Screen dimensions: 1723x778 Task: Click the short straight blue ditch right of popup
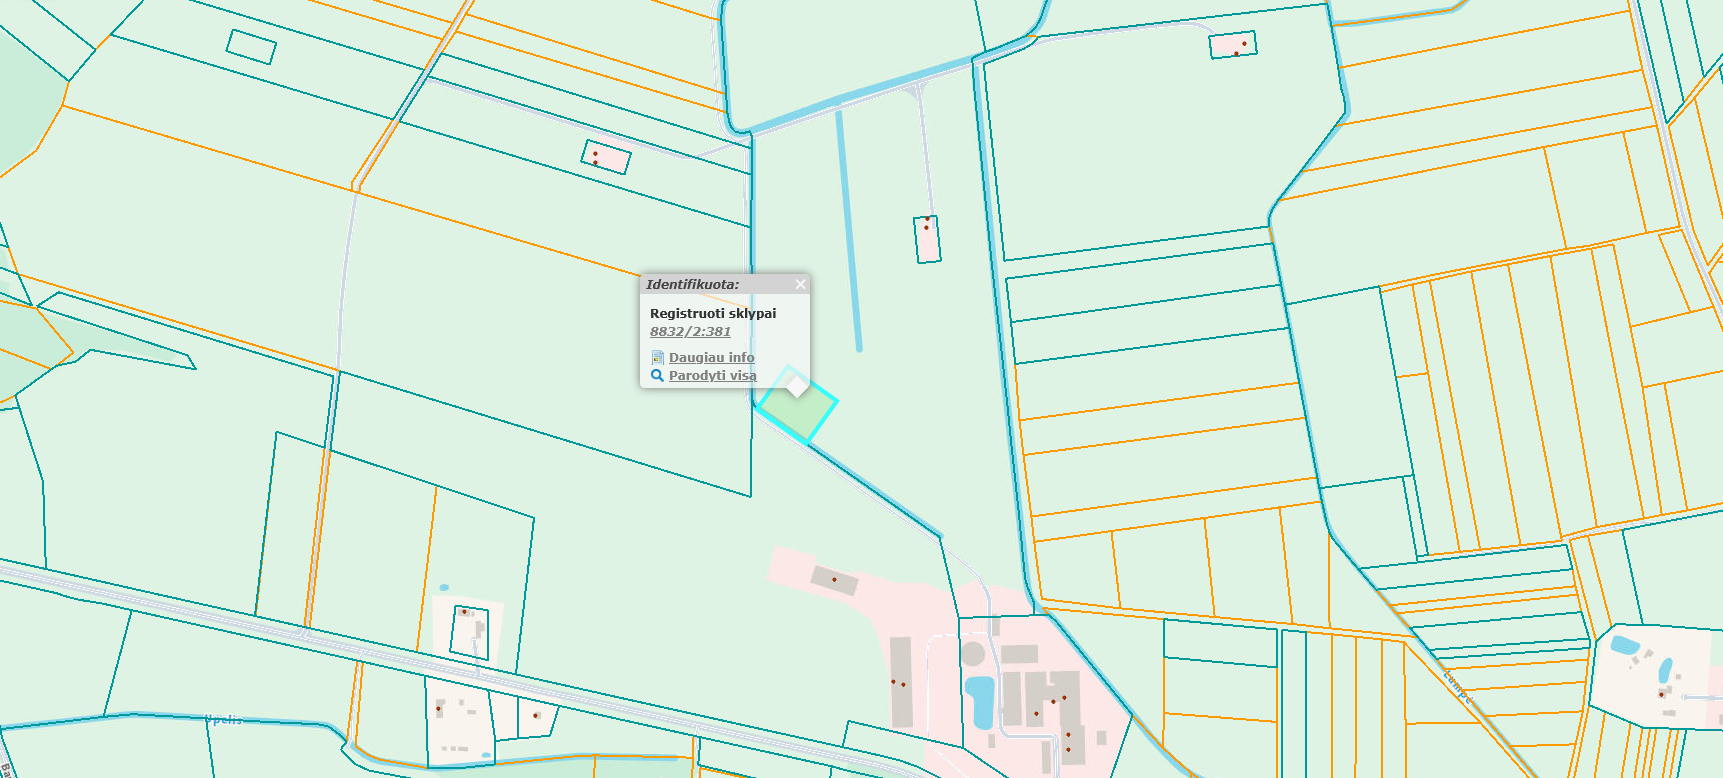click(849, 230)
